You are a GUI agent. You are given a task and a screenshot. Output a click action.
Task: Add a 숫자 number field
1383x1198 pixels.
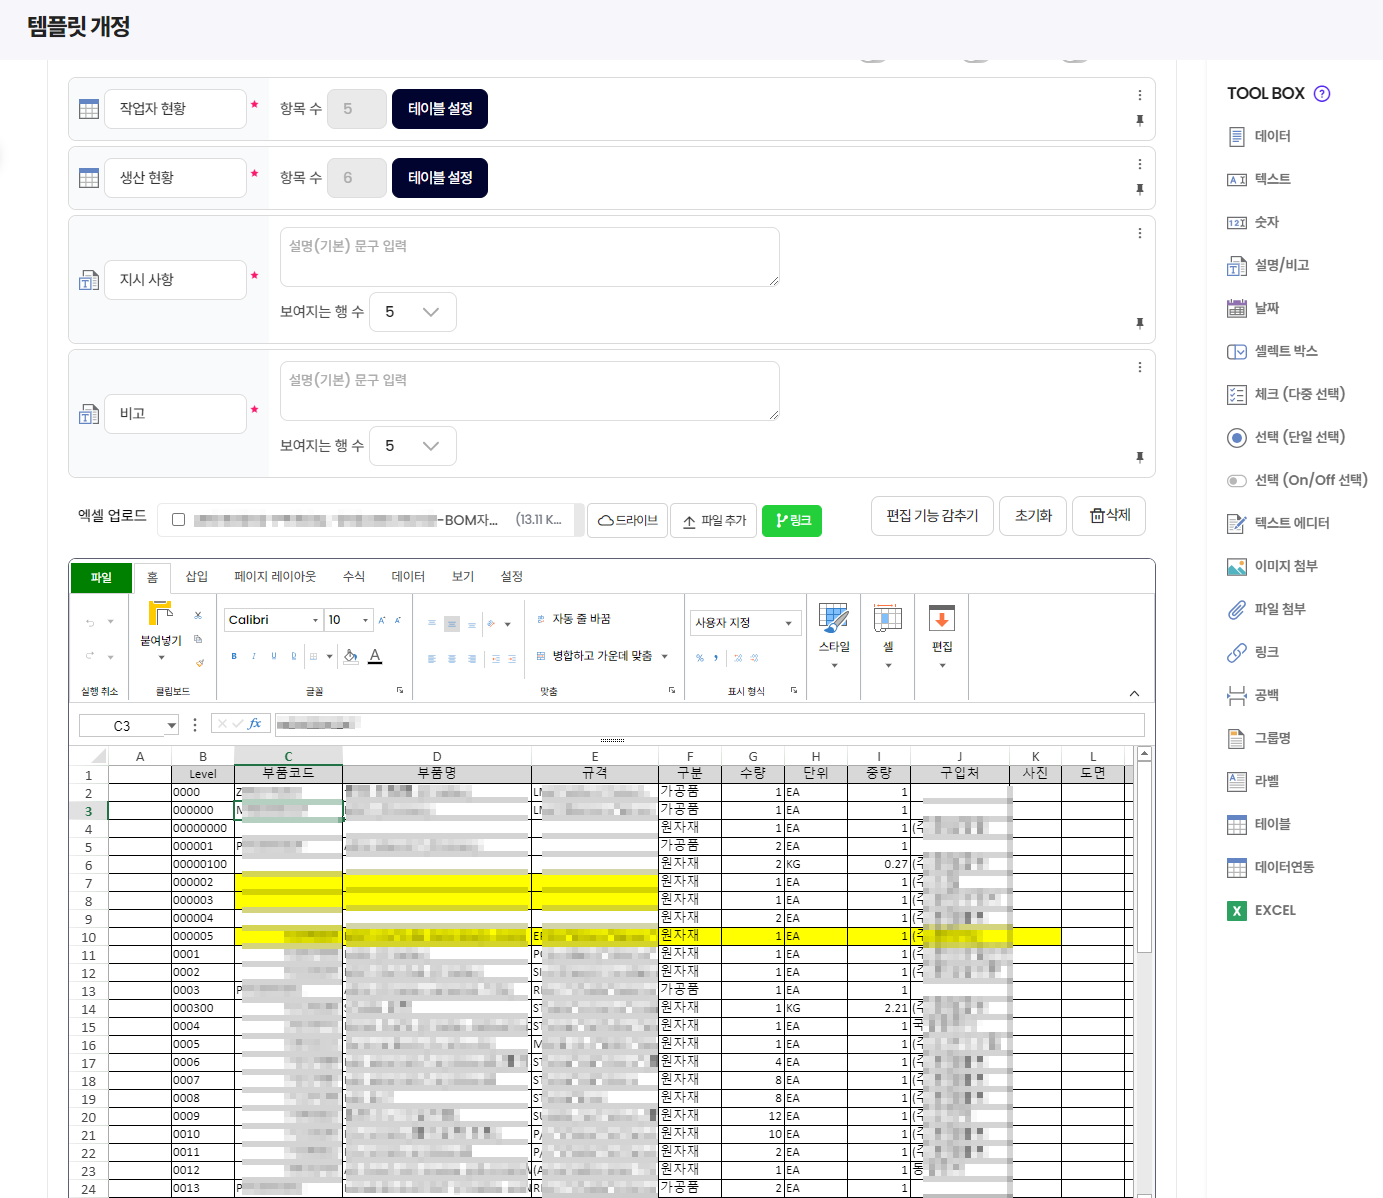pos(1253,222)
